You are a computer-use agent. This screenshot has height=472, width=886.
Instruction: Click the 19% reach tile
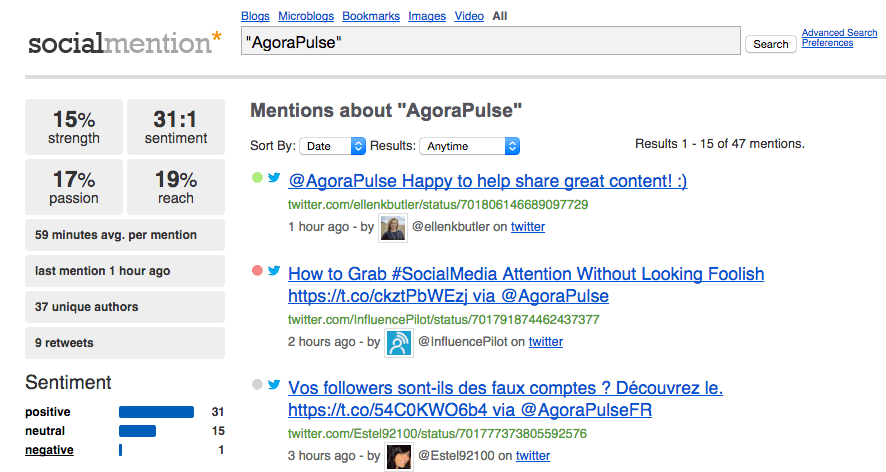(176, 187)
